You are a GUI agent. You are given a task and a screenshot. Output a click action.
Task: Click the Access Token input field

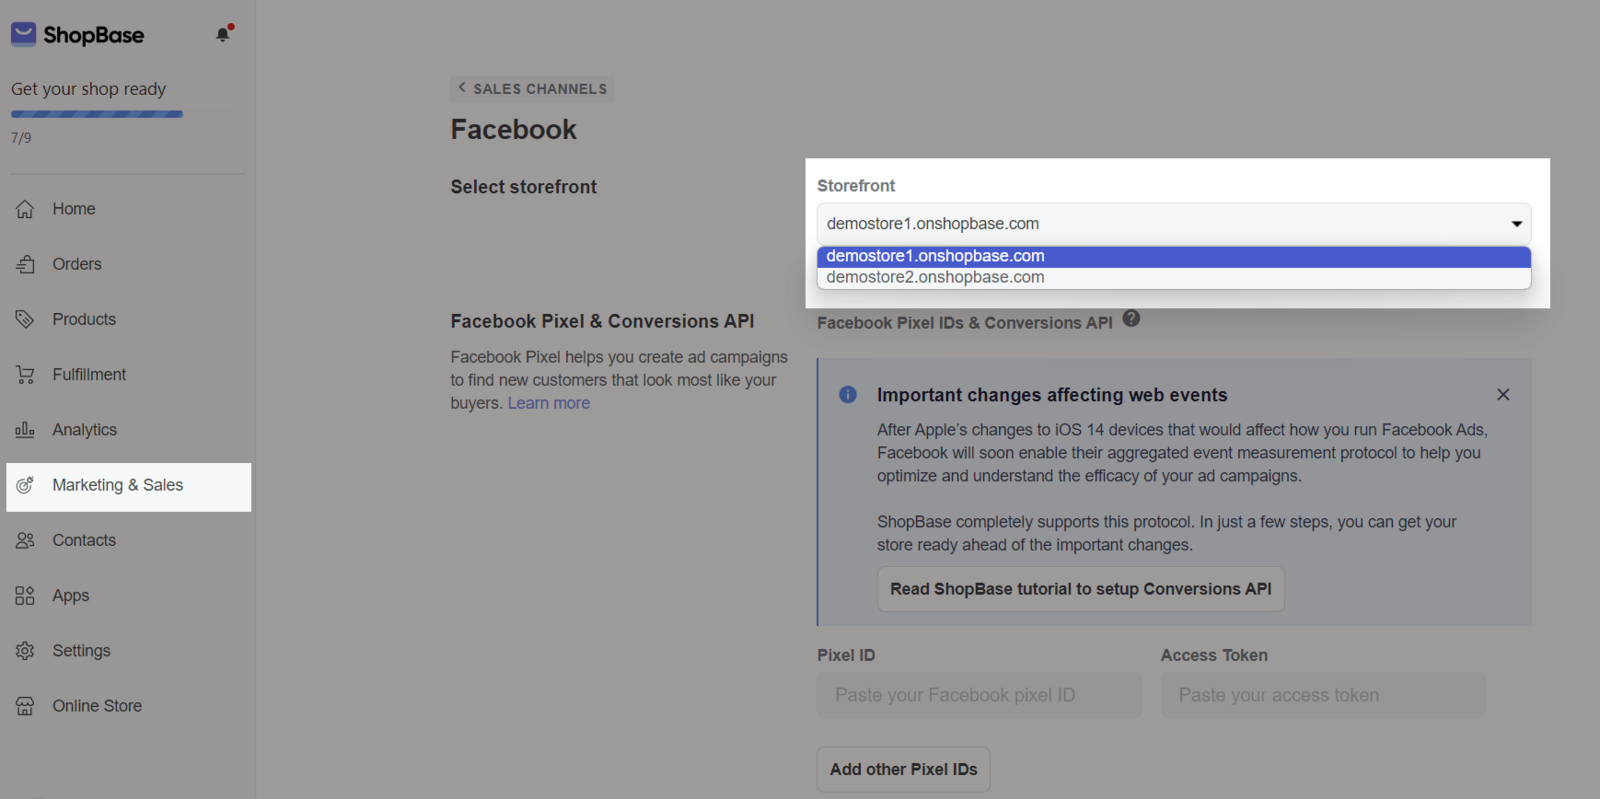[x=1323, y=695]
